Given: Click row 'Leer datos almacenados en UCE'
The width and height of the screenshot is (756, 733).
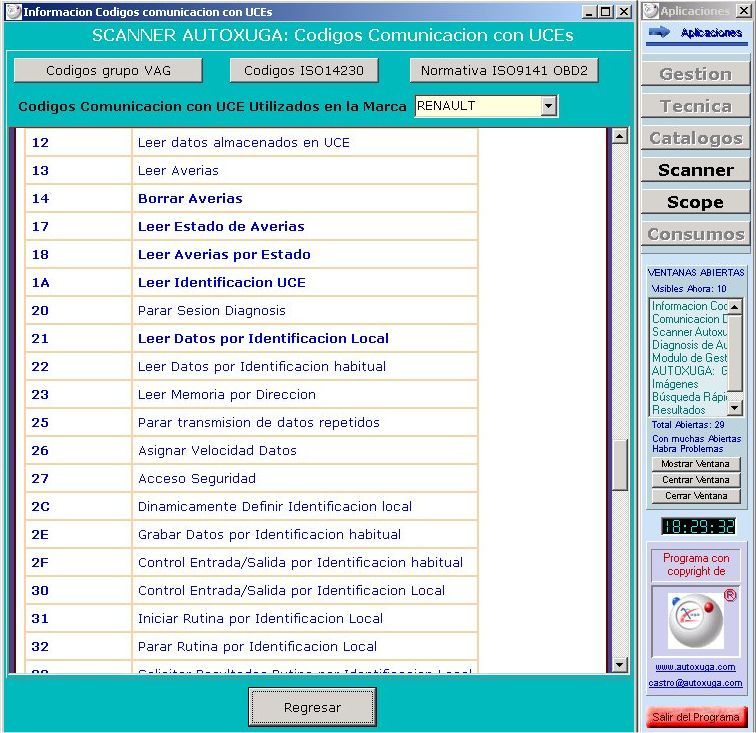Looking at the screenshot, I should click(x=251, y=142).
